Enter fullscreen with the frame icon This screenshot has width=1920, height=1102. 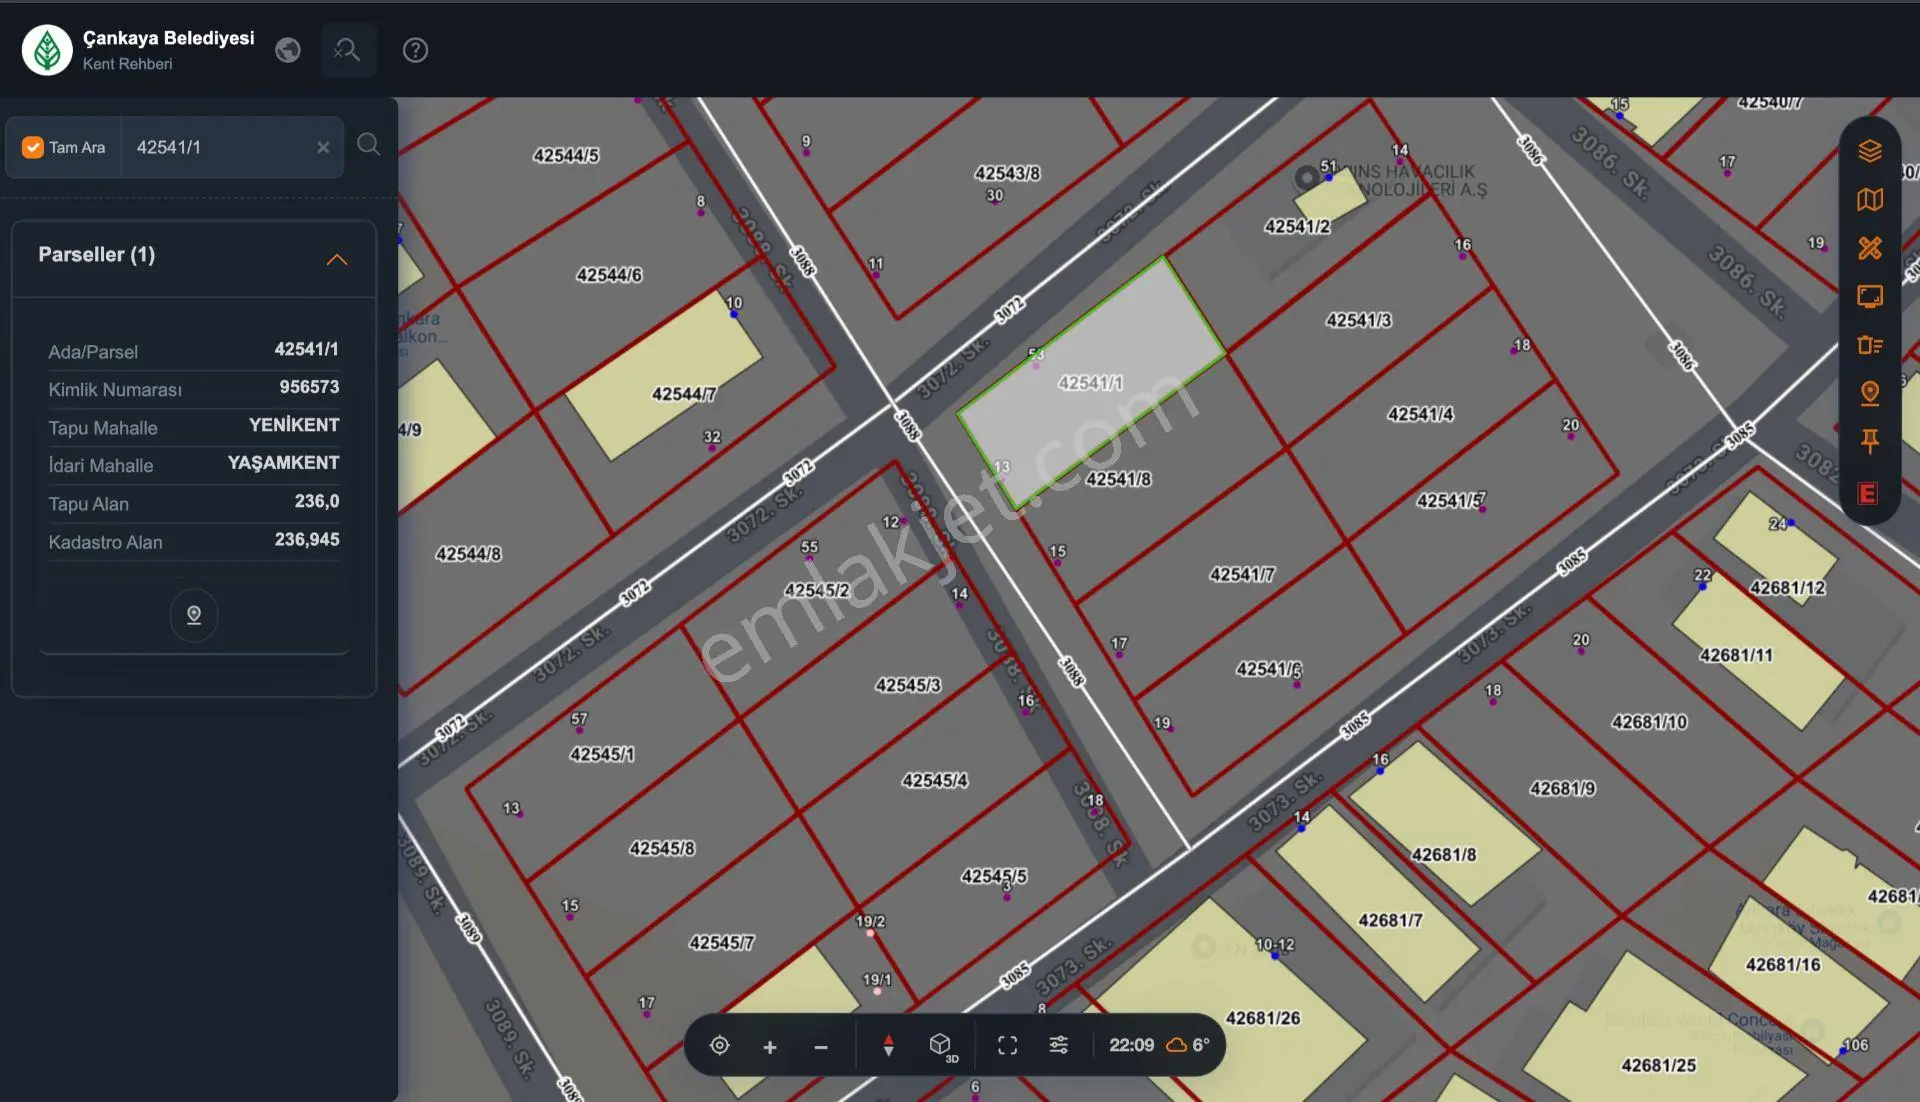click(1007, 1045)
